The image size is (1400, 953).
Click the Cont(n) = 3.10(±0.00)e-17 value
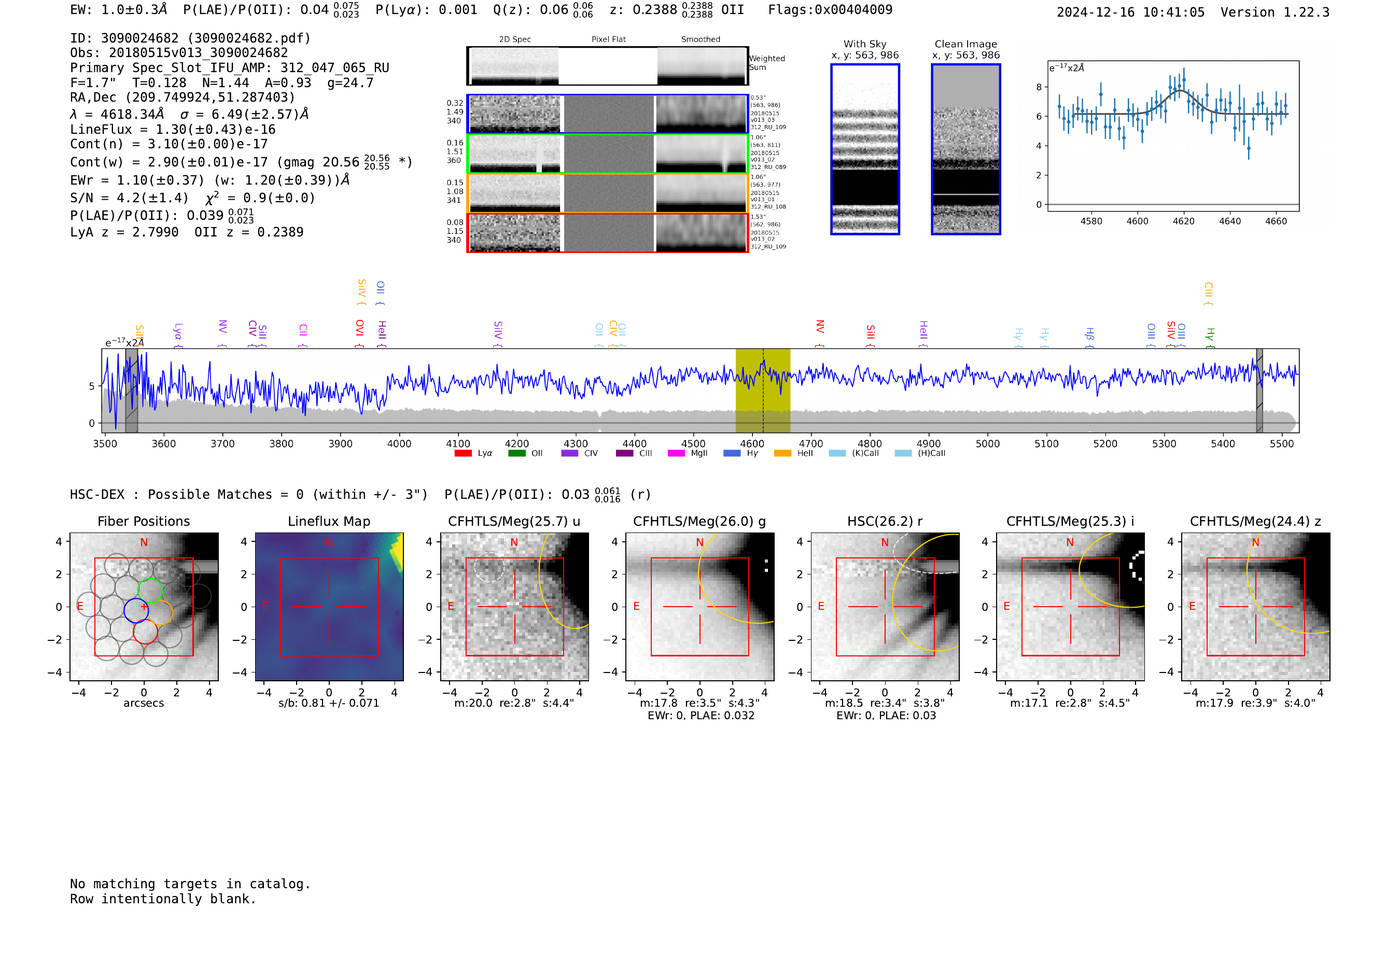pos(169,144)
